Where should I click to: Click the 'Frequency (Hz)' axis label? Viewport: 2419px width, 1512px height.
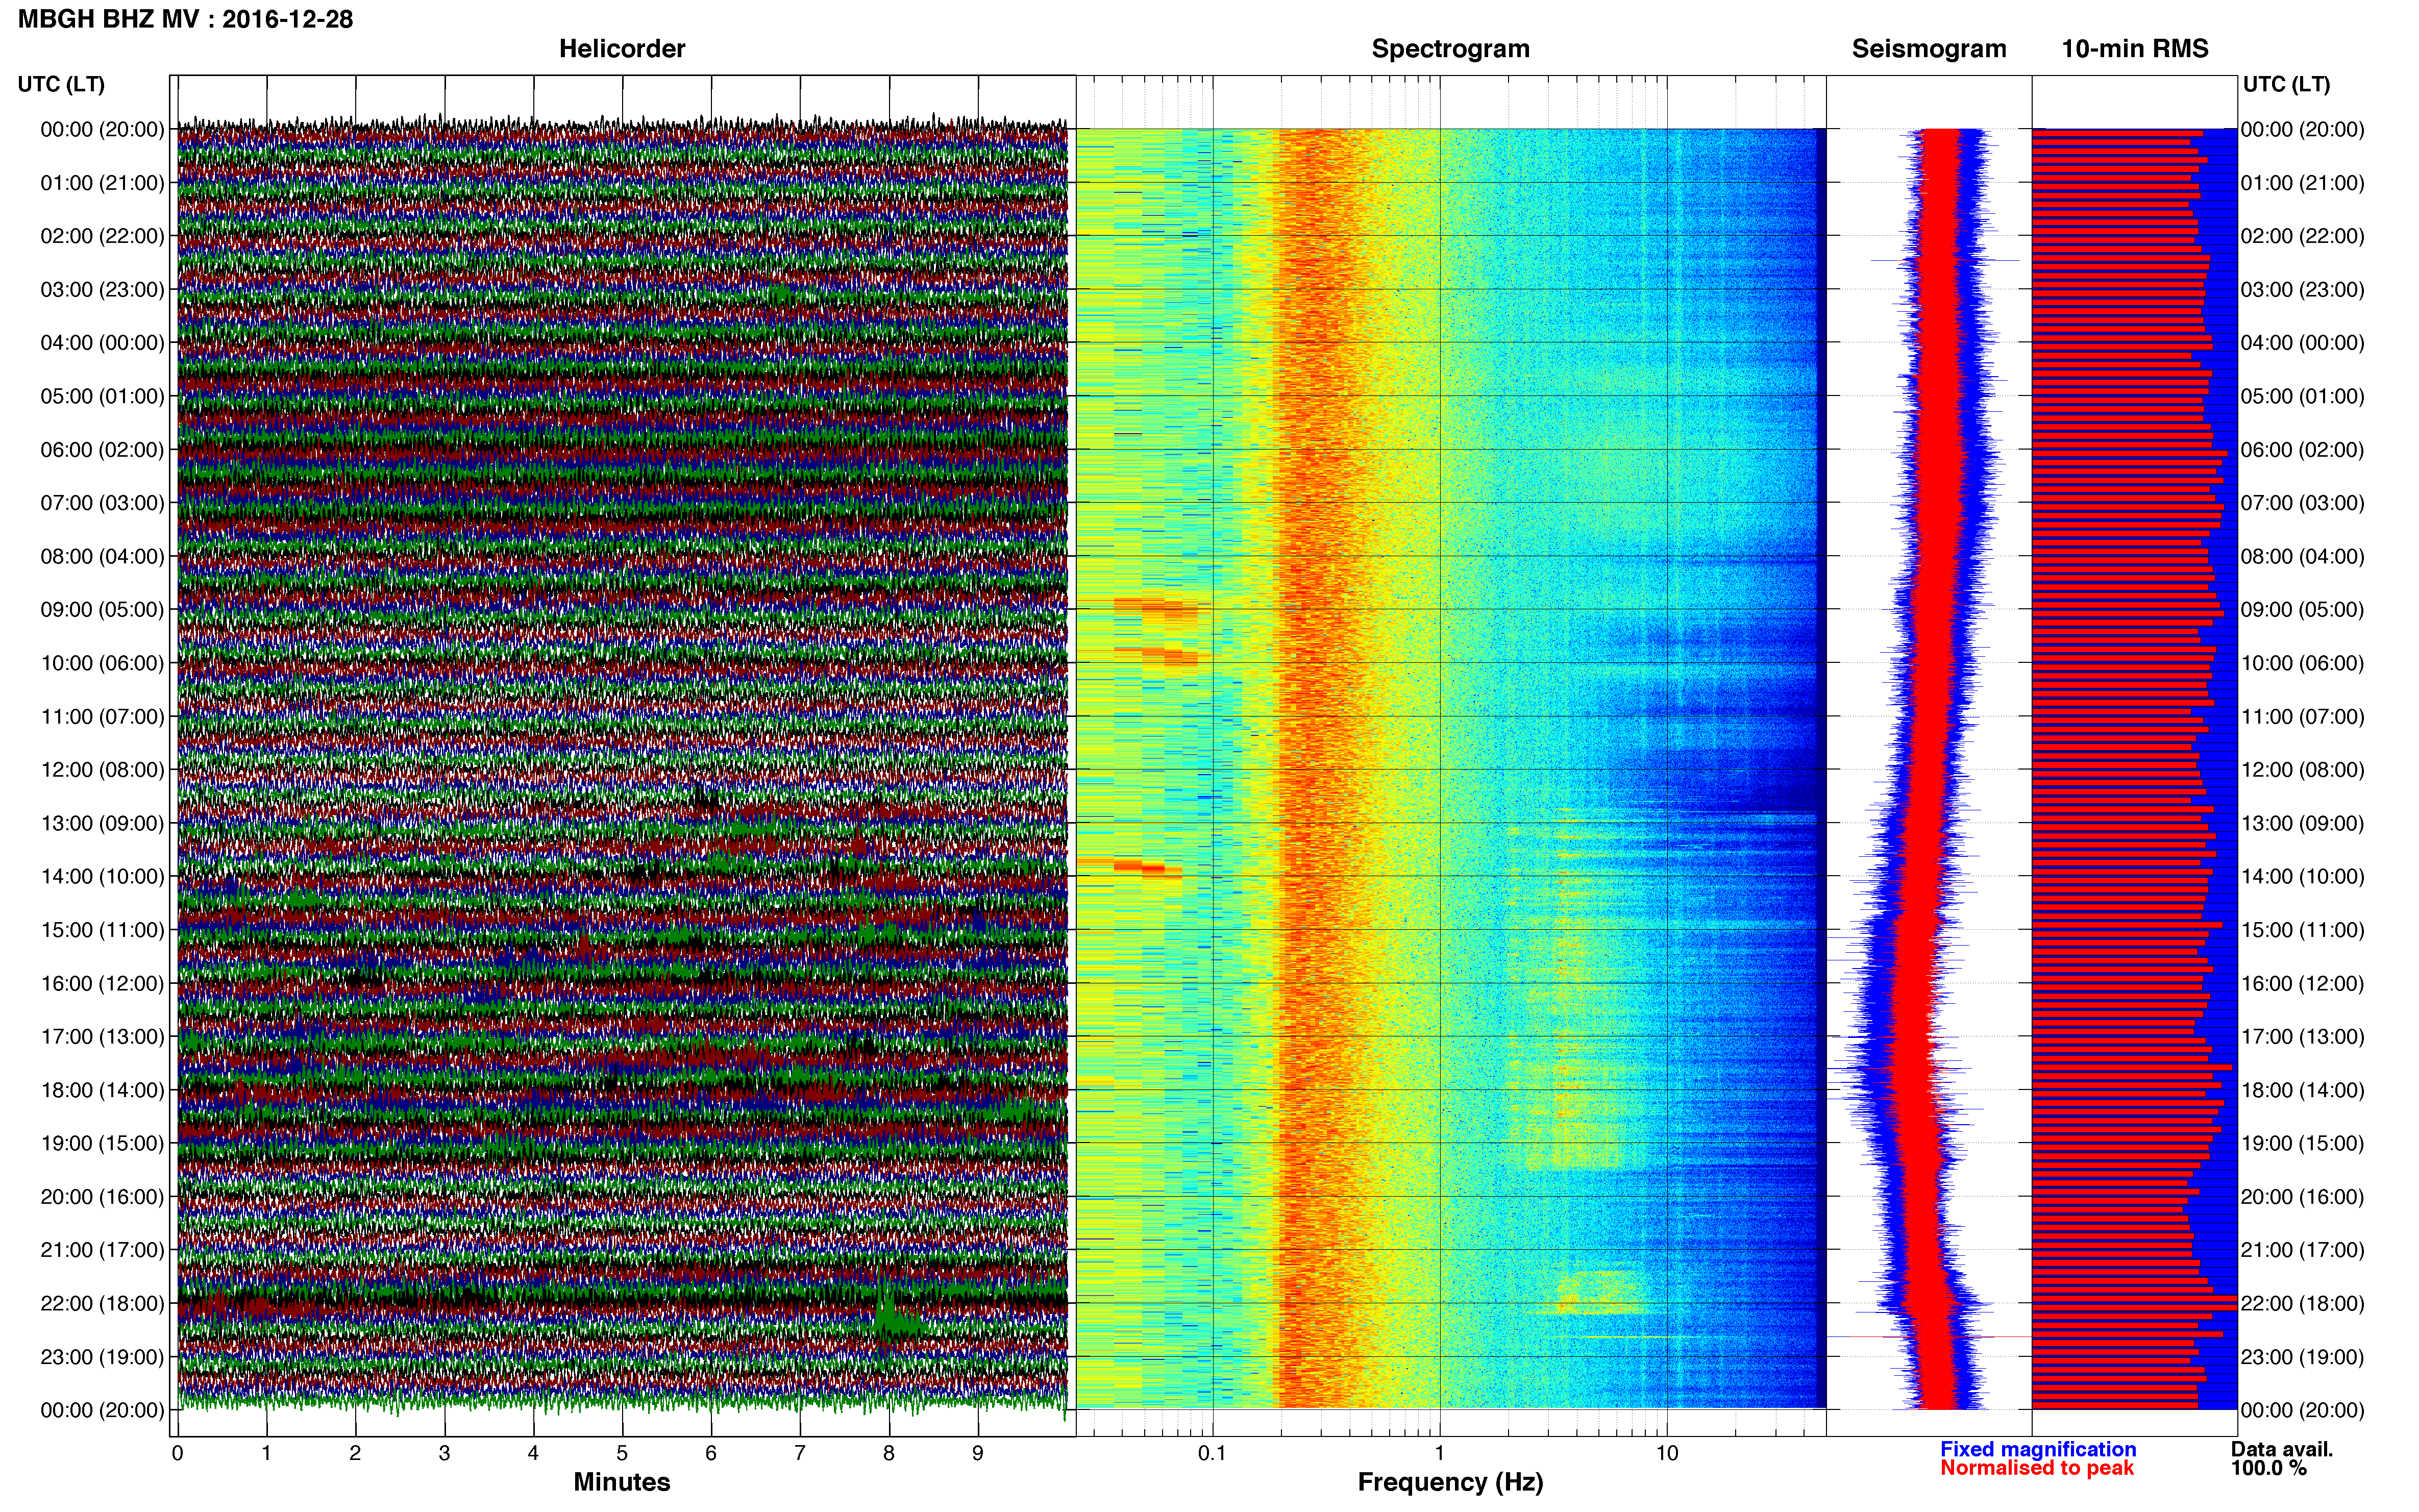[1450, 1482]
